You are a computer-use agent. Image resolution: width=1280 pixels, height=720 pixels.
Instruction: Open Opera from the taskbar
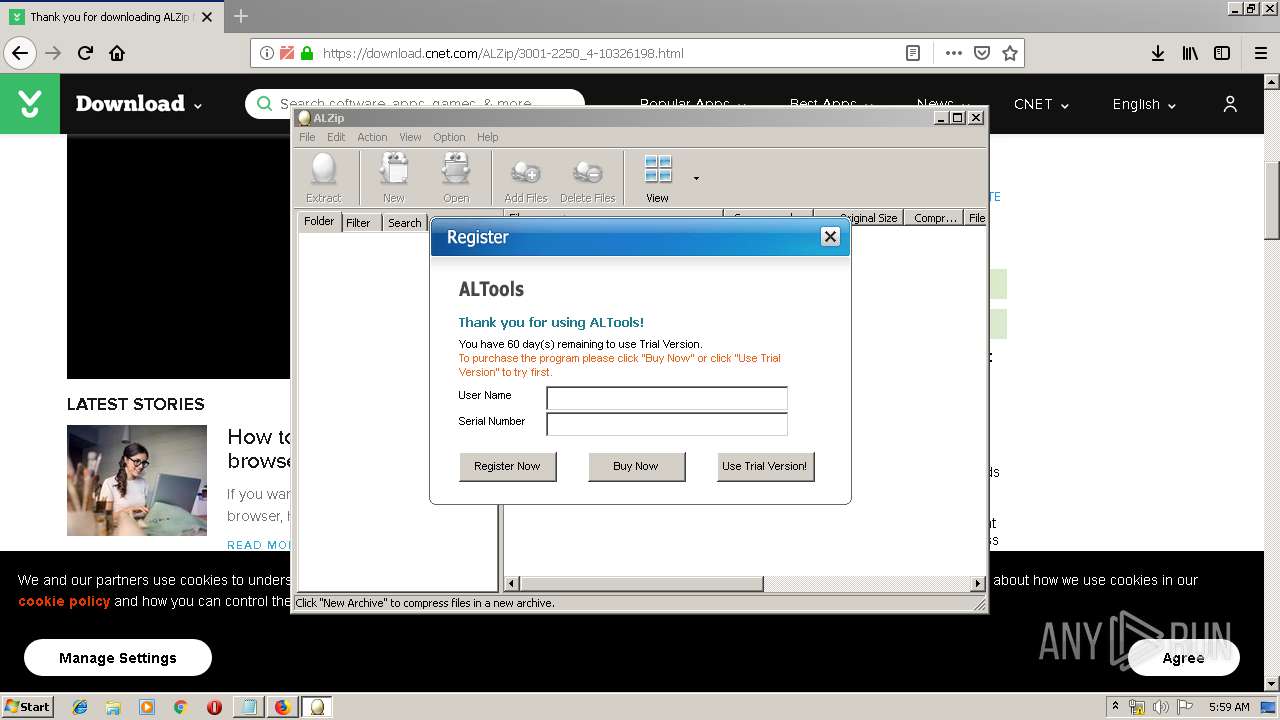click(x=214, y=707)
